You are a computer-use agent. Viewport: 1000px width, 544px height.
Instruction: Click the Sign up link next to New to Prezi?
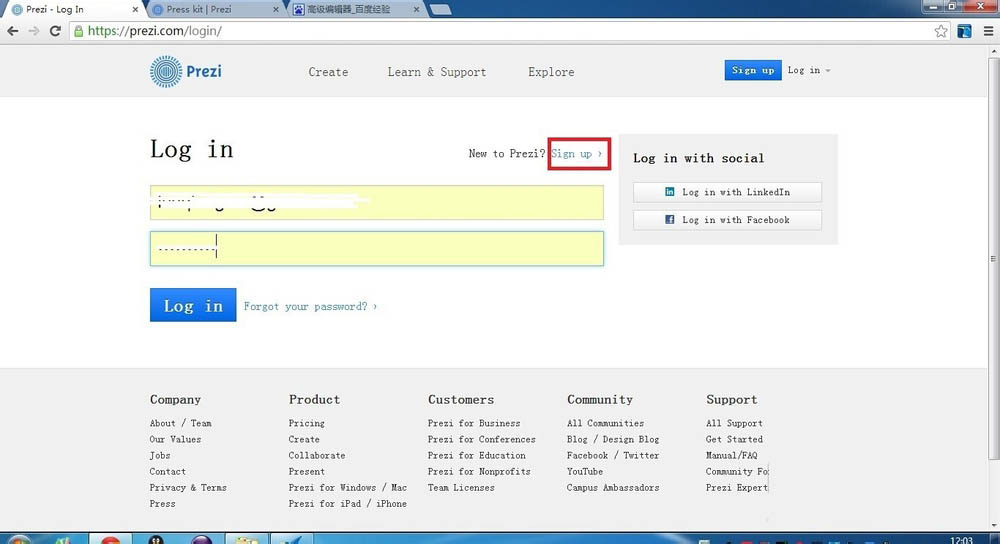point(577,154)
